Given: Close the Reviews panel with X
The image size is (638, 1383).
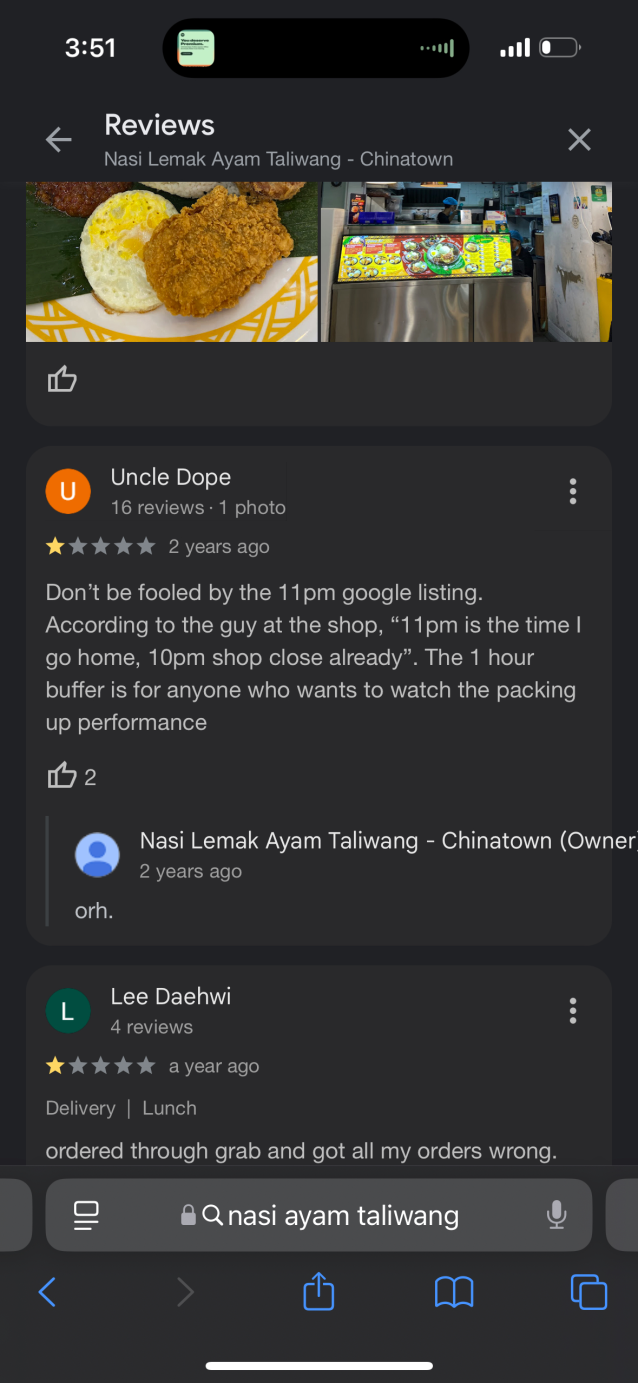Looking at the screenshot, I should point(579,140).
